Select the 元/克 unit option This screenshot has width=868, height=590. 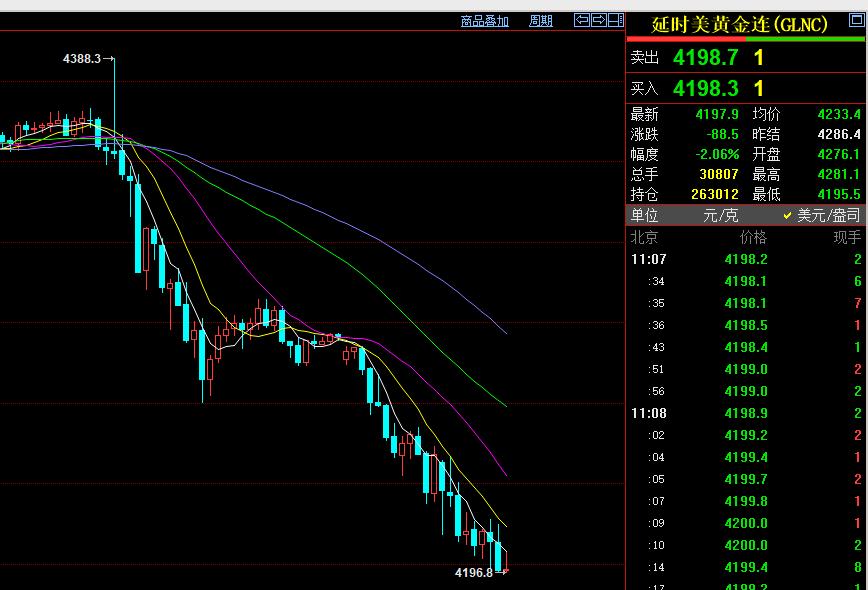pyautogui.click(x=721, y=215)
